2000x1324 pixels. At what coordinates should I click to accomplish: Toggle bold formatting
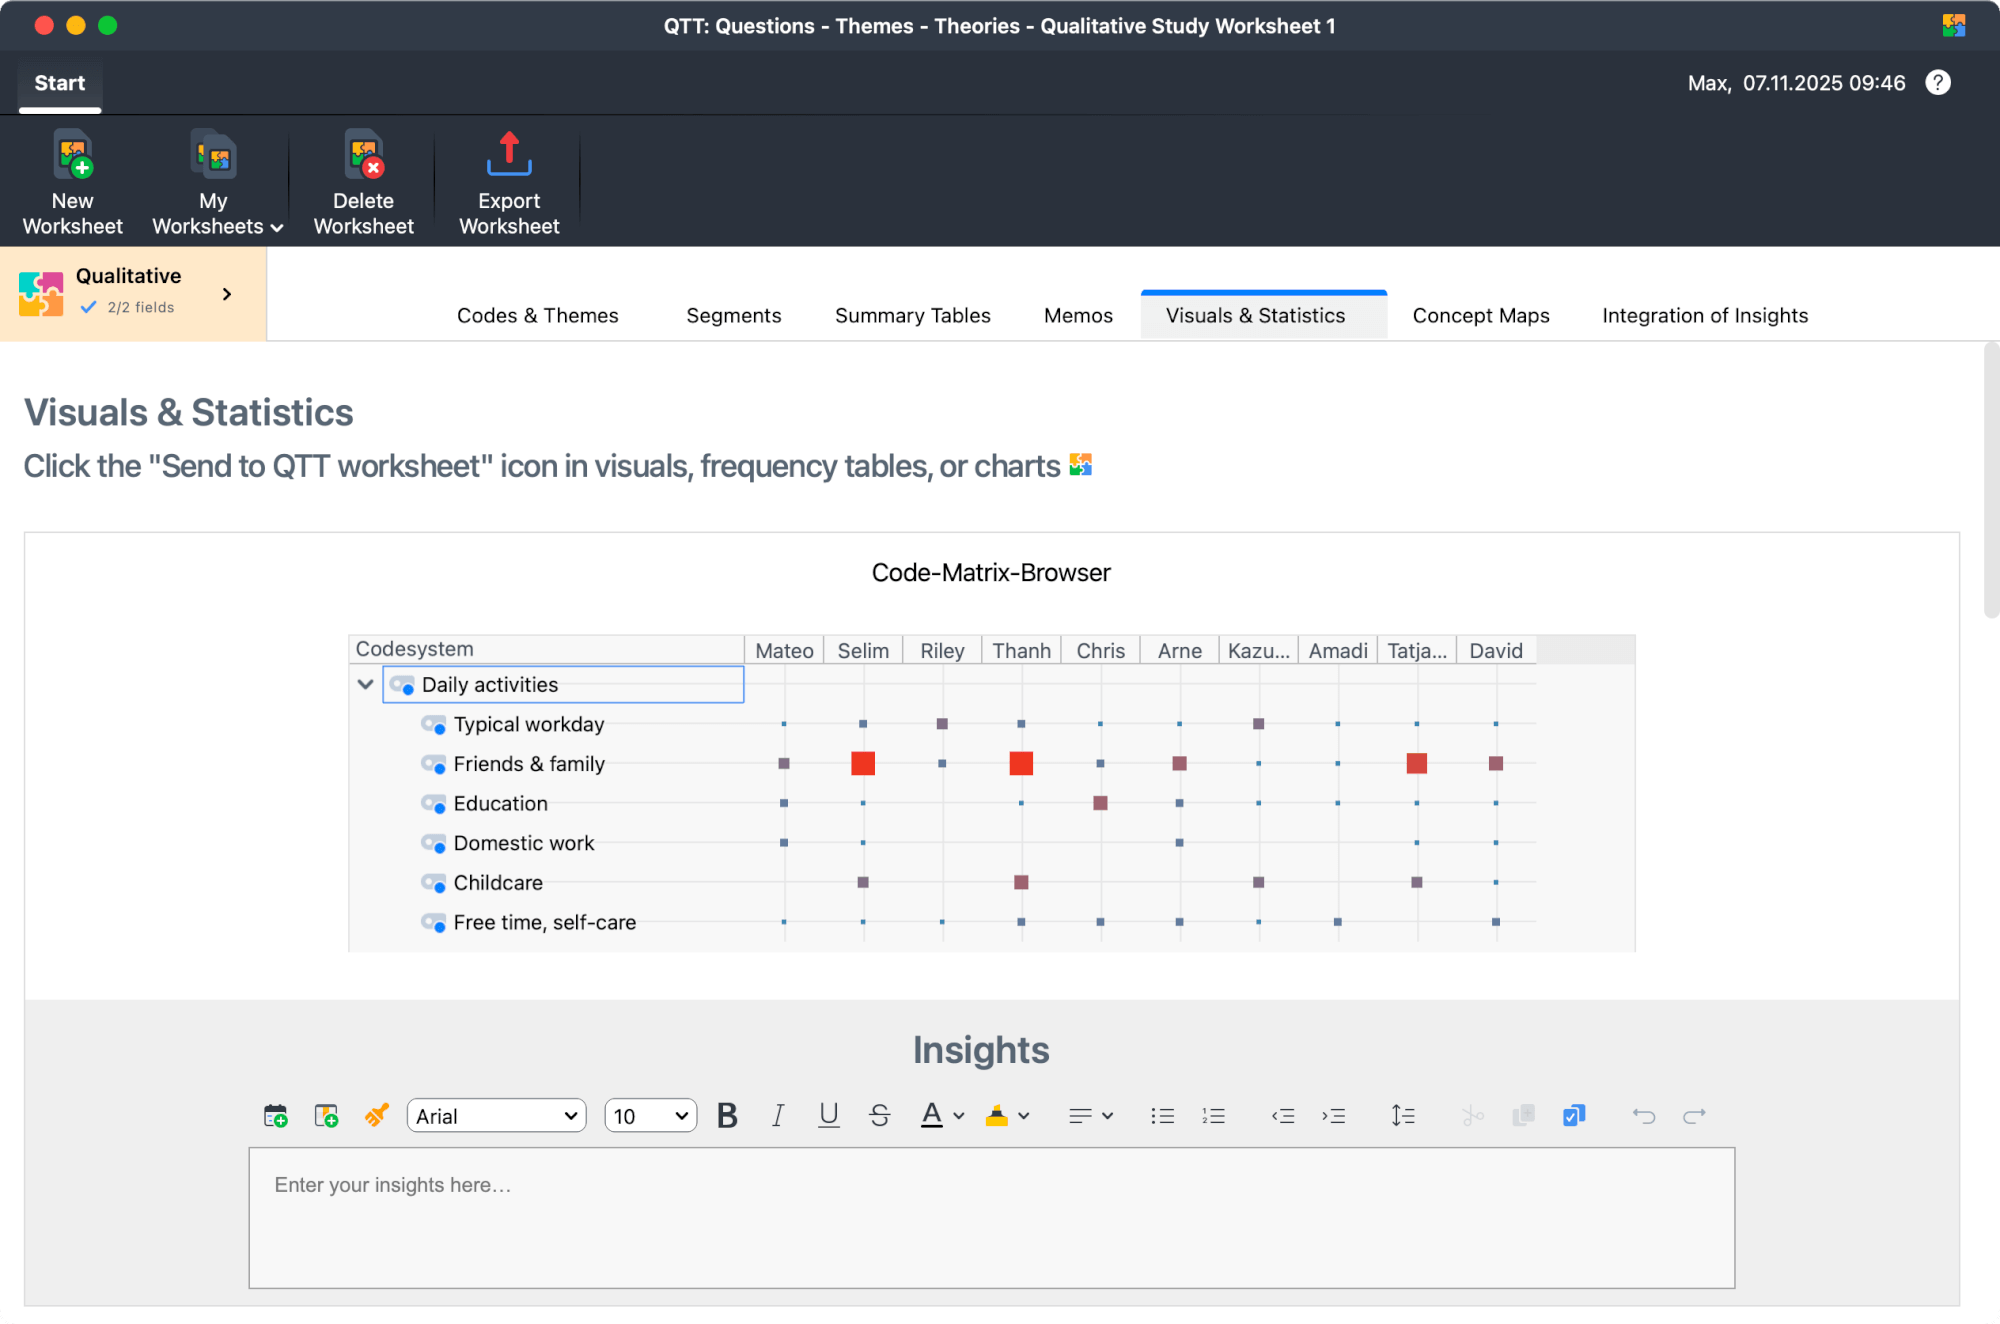727,1115
